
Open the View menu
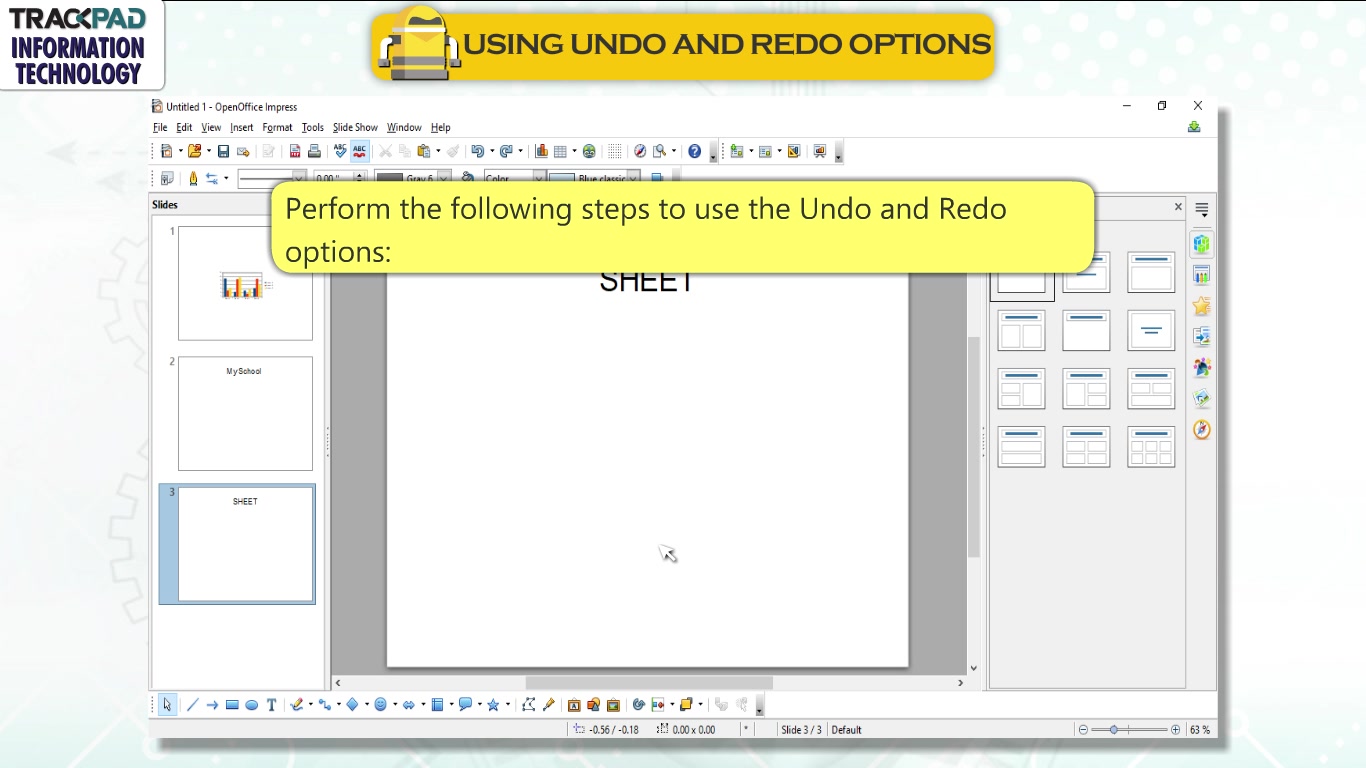(x=211, y=127)
